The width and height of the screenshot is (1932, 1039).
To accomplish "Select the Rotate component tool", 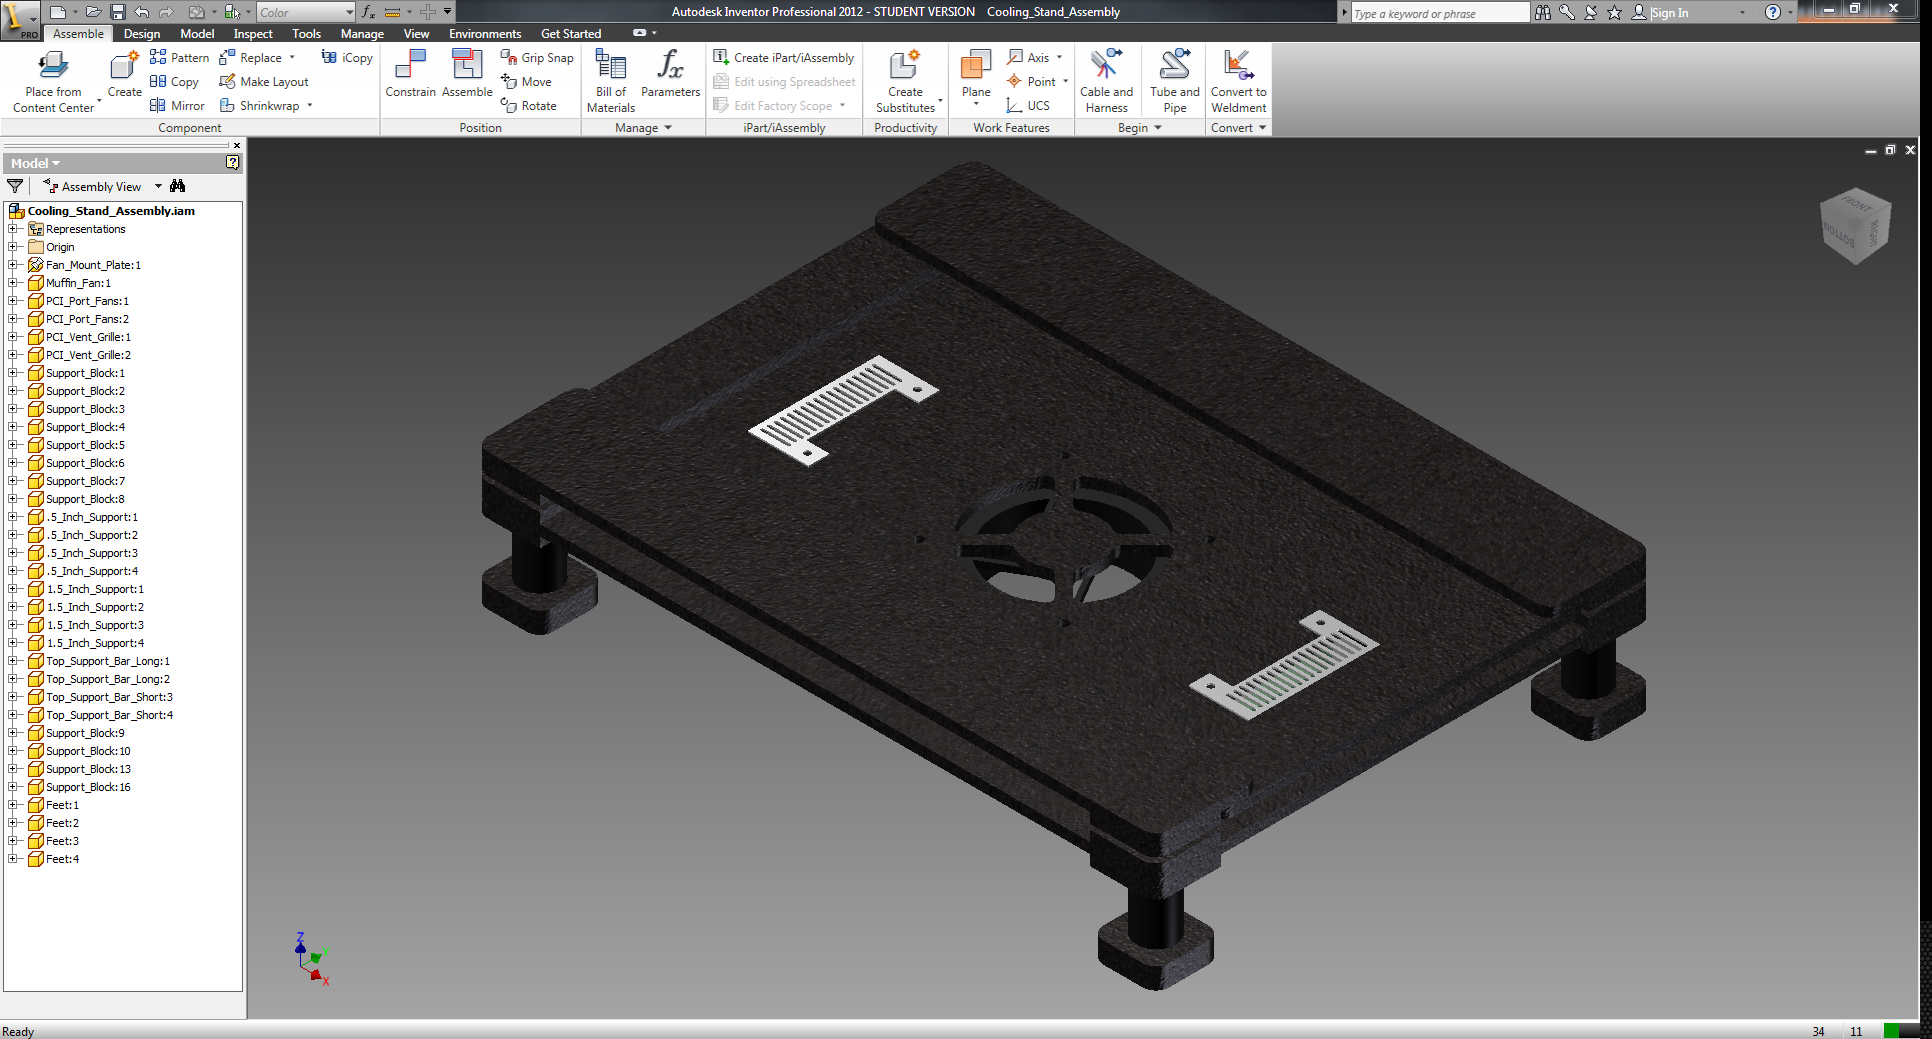I will pos(528,106).
